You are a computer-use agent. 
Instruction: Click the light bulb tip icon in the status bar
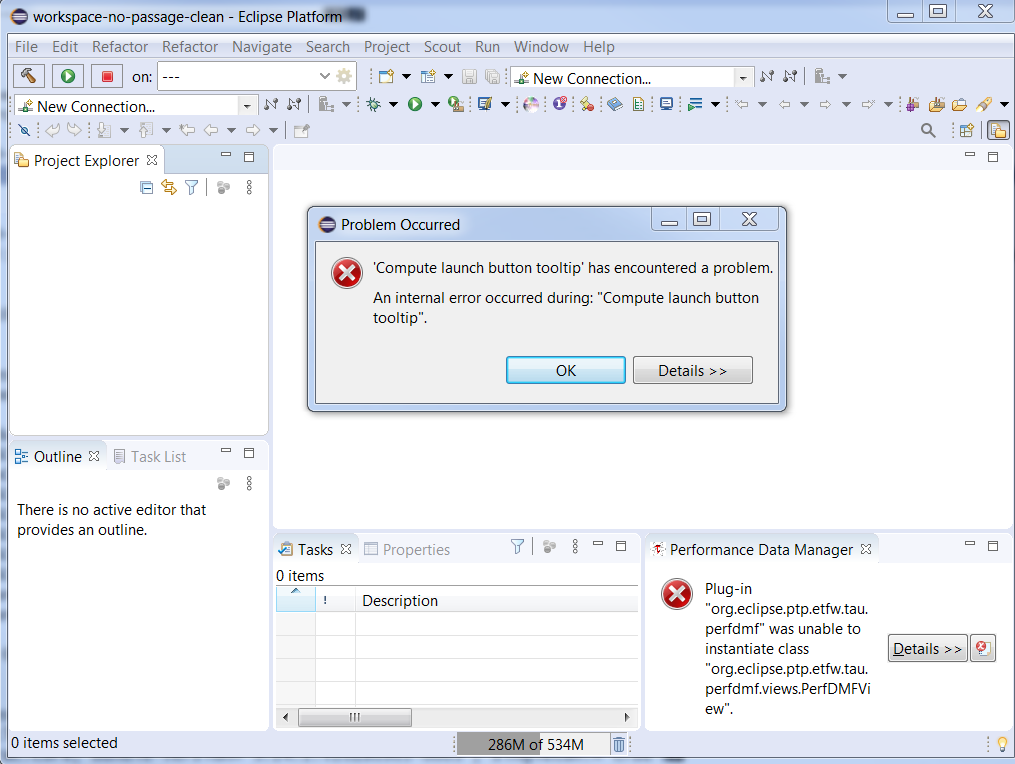[1002, 745]
